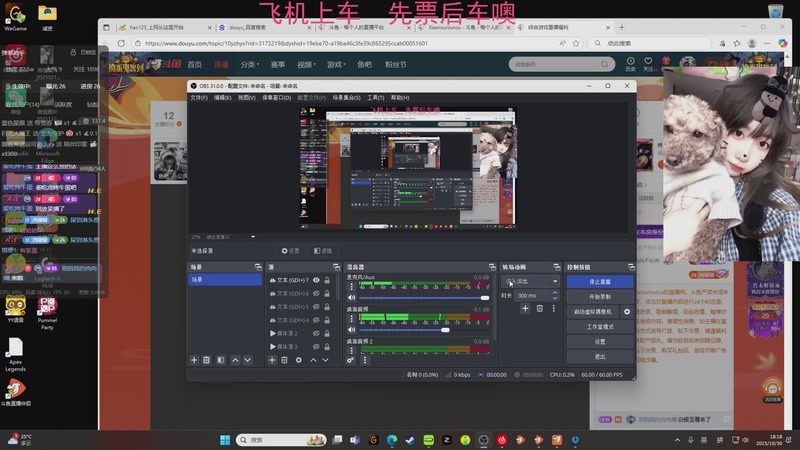Open scene filters icon in Scenes panel
Image resolution: width=800 pixels, height=450 pixels.
[221, 360]
